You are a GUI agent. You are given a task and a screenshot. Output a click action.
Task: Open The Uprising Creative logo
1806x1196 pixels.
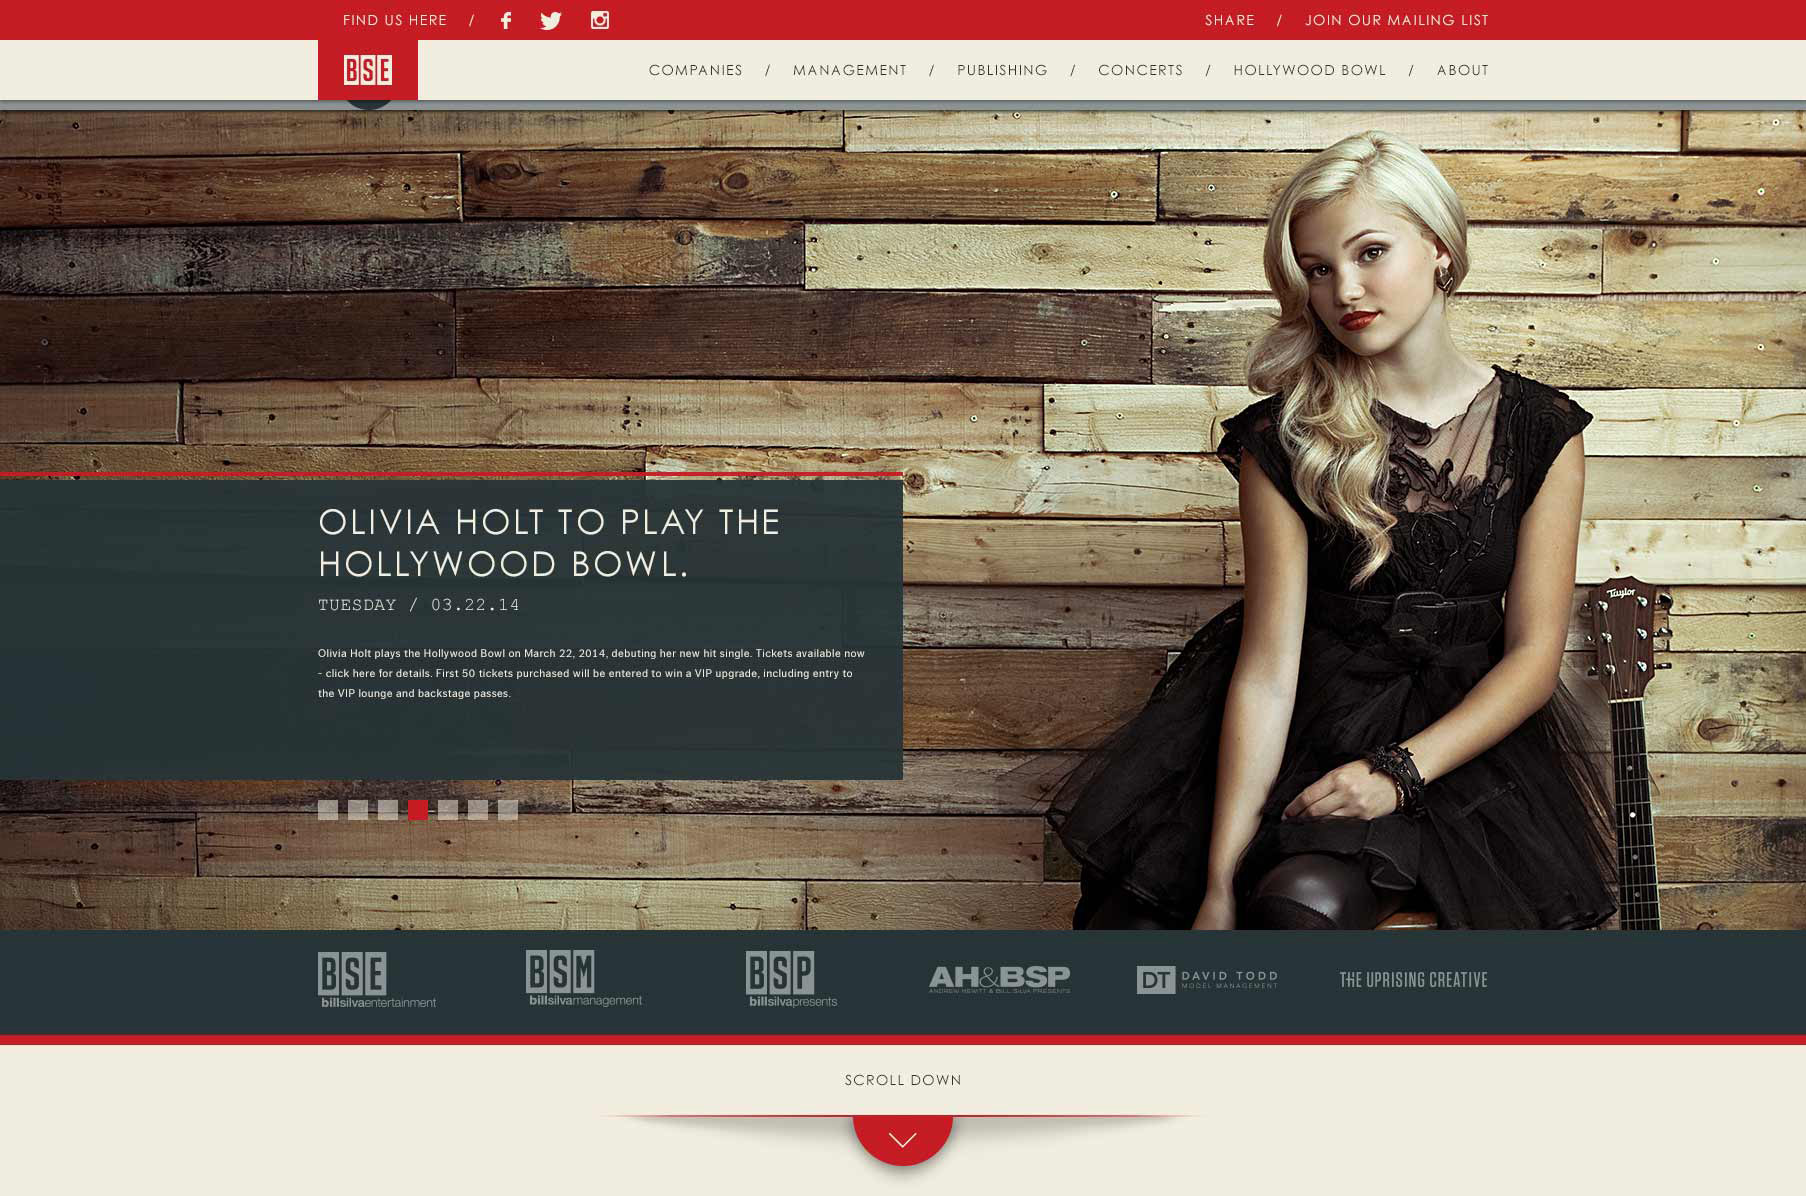pos(1413,980)
